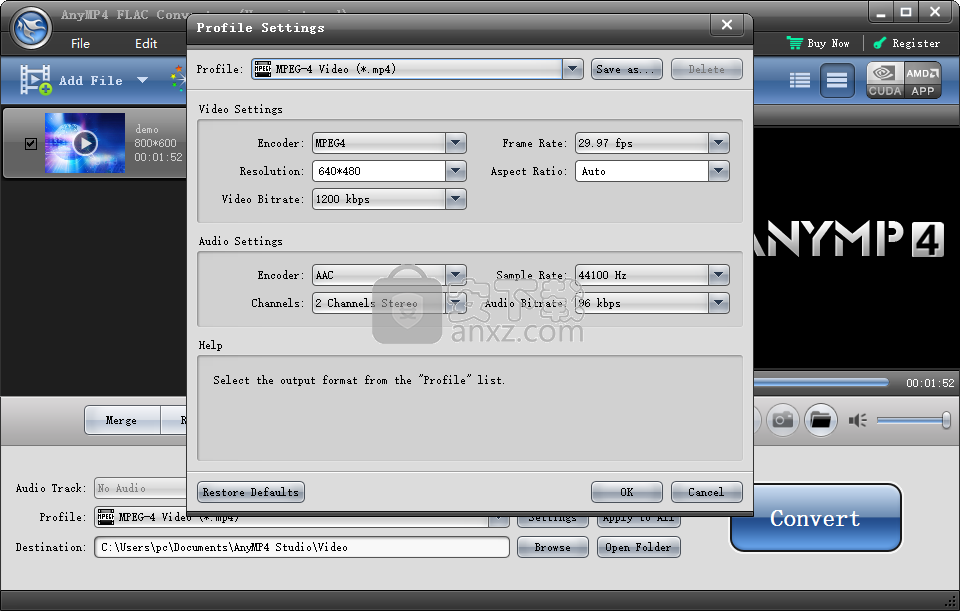
Task: Click the Add File label
Action: click(91, 80)
